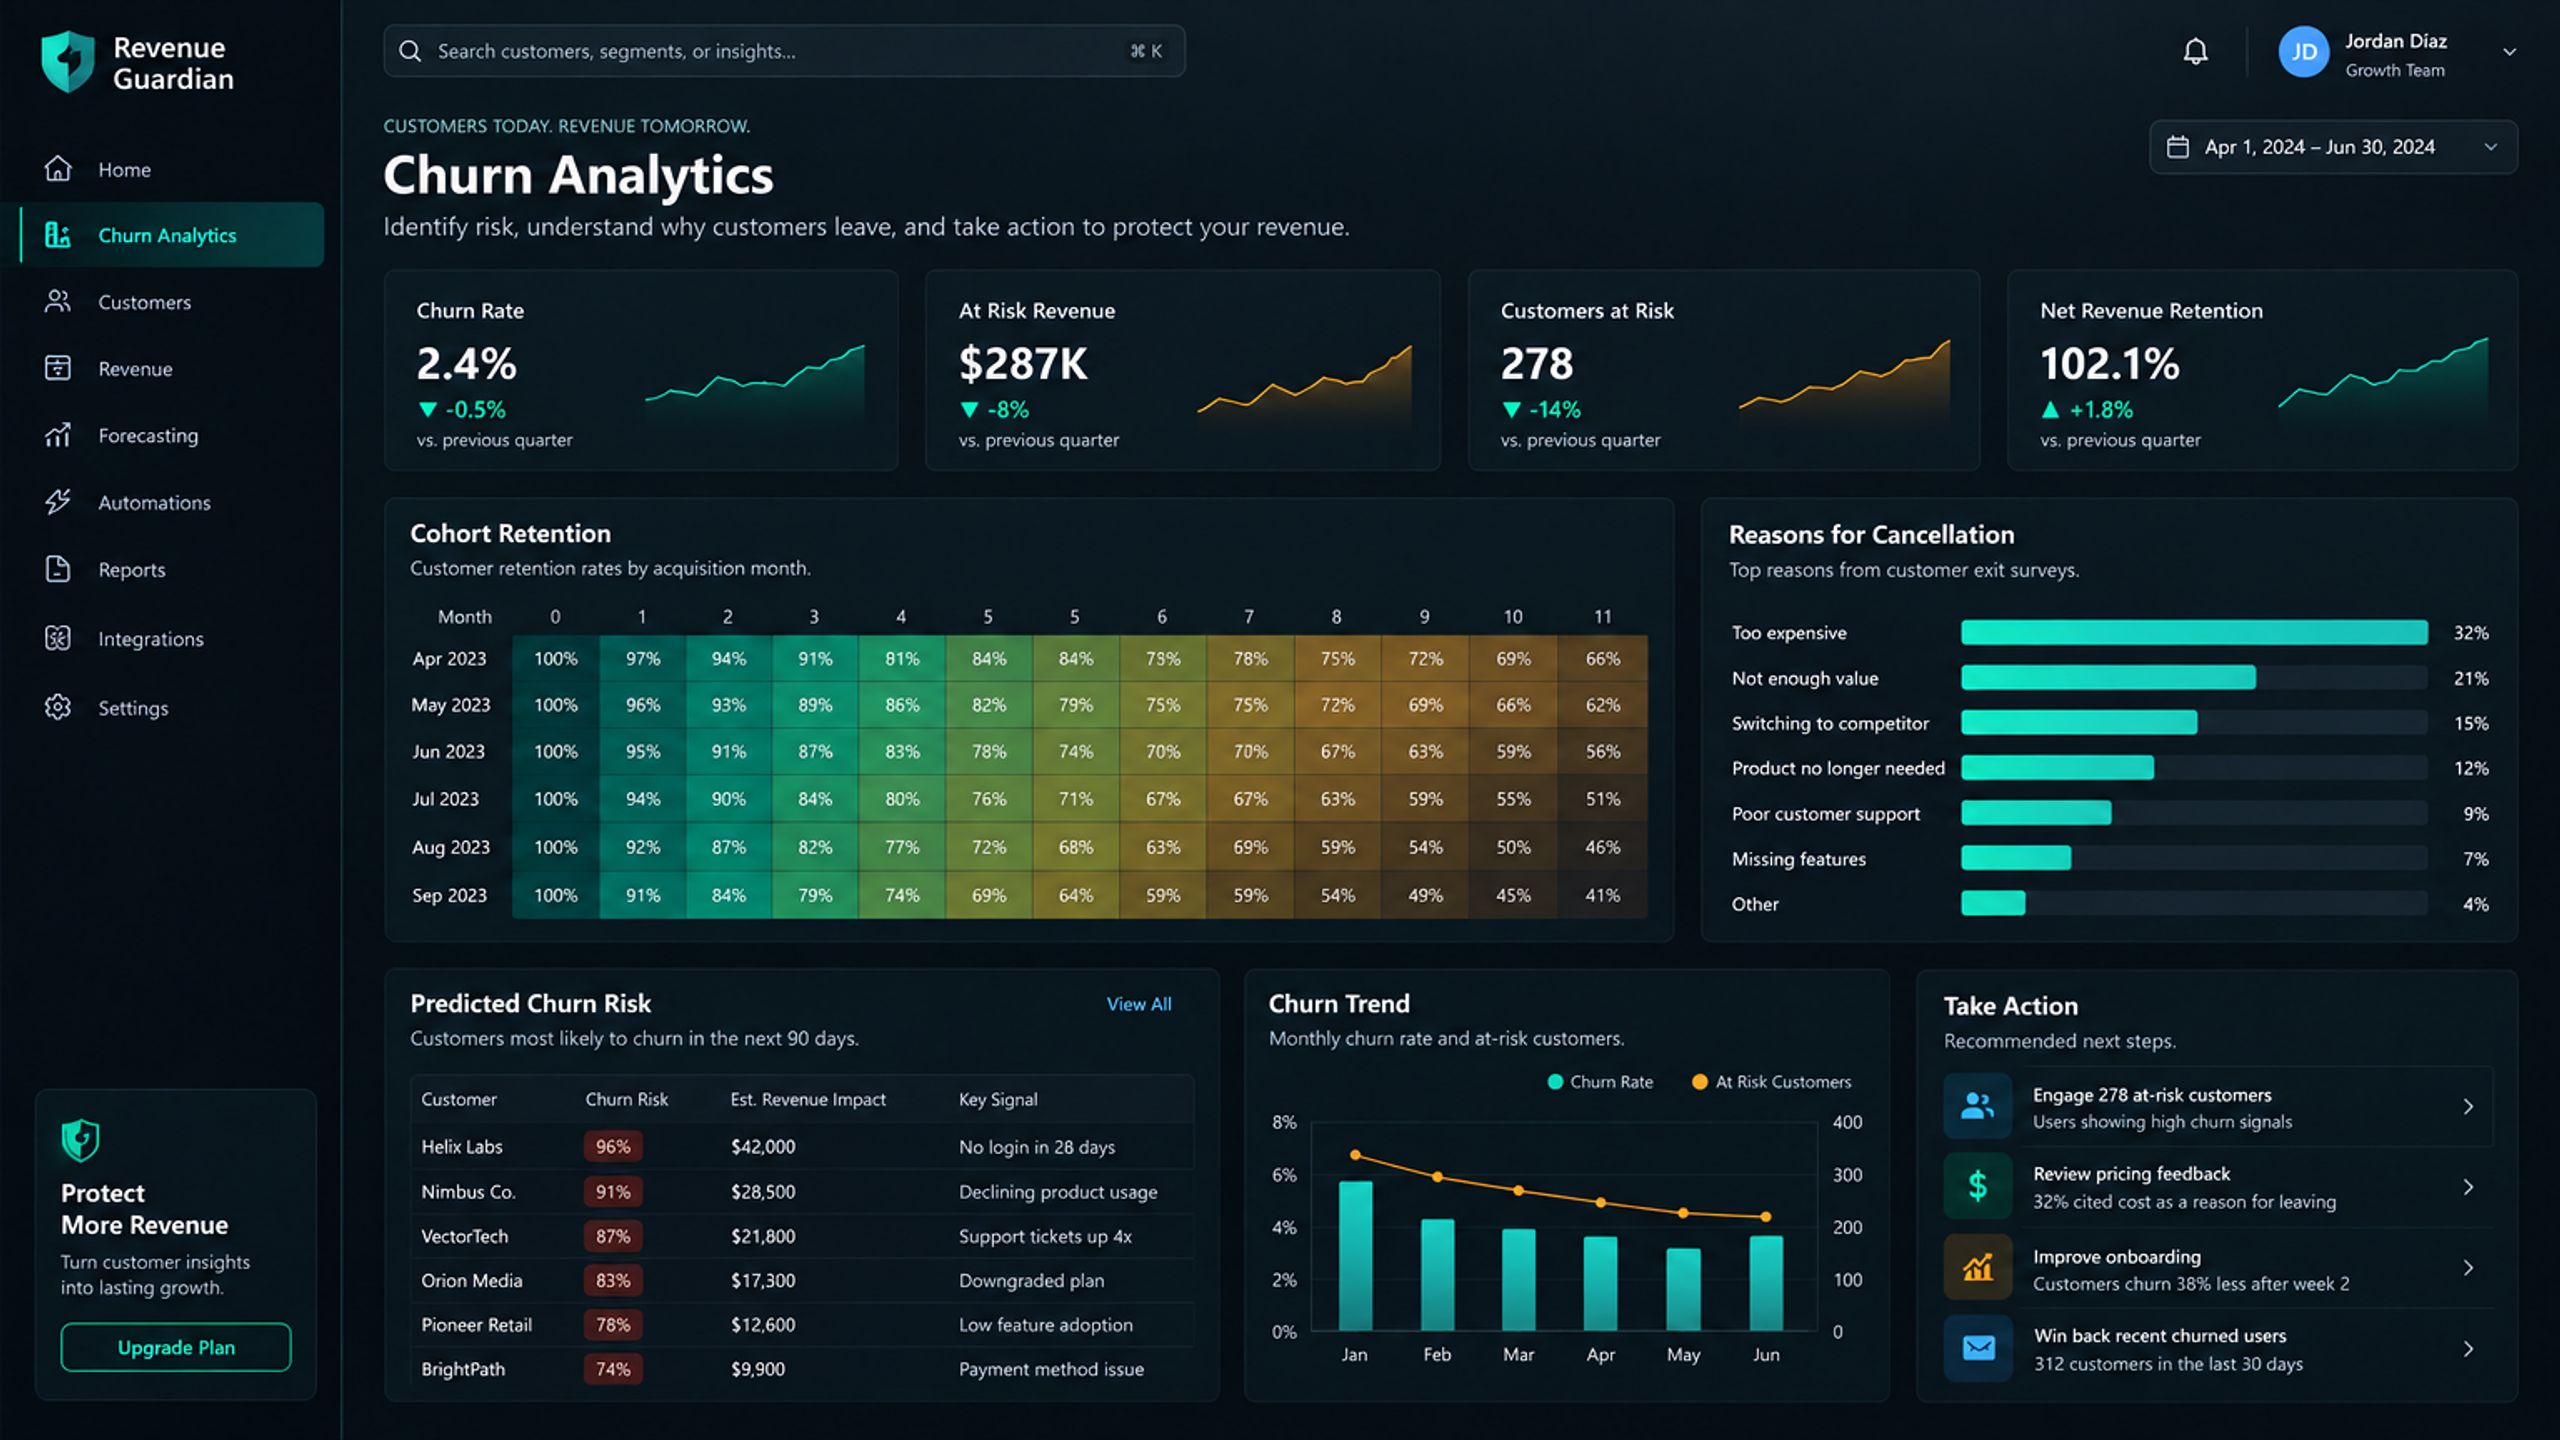Toggle Churn Rate legend item
2560x1440 pixels.
coord(1600,1082)
